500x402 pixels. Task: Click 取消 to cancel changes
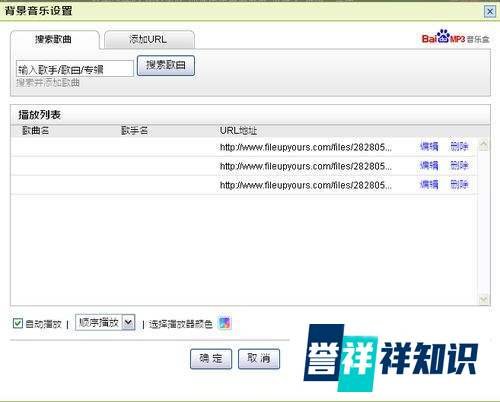click(259, 359)
